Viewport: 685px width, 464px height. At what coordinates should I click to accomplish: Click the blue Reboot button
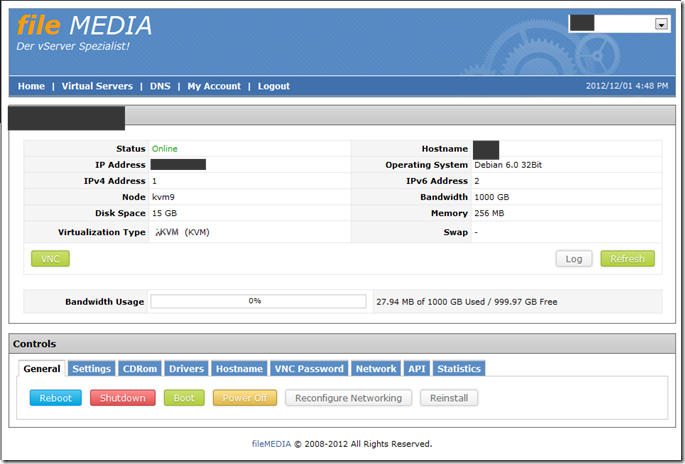pyautogui.click(x=55, y=398)
